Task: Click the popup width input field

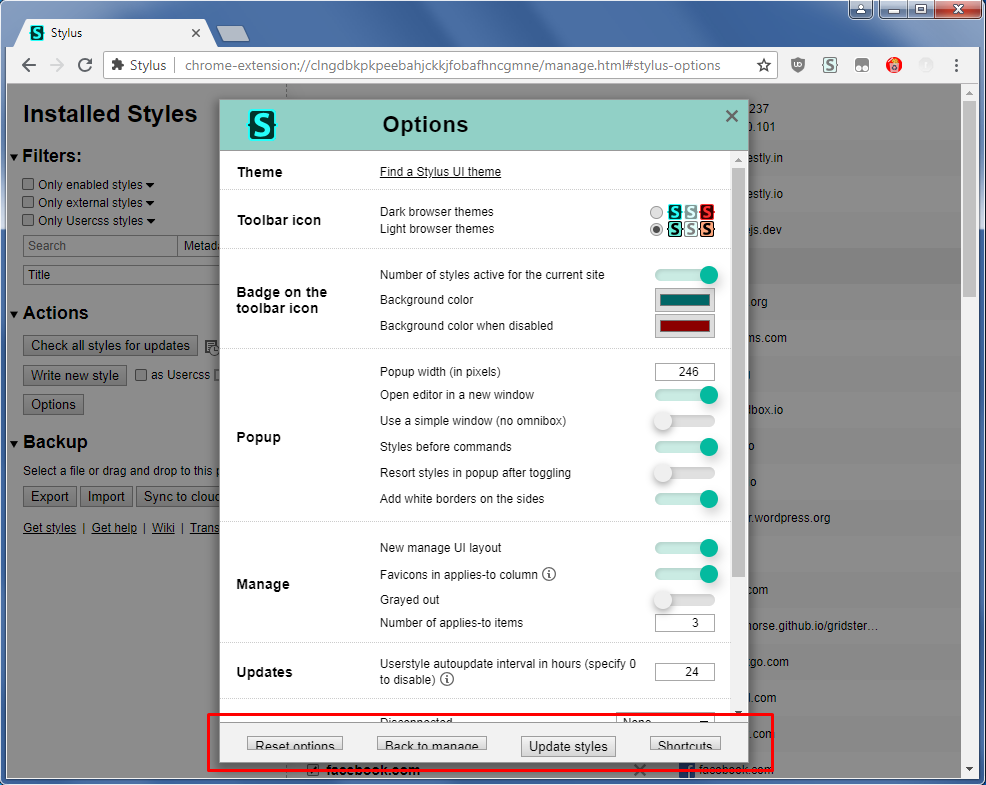Action: pos(685,371)
